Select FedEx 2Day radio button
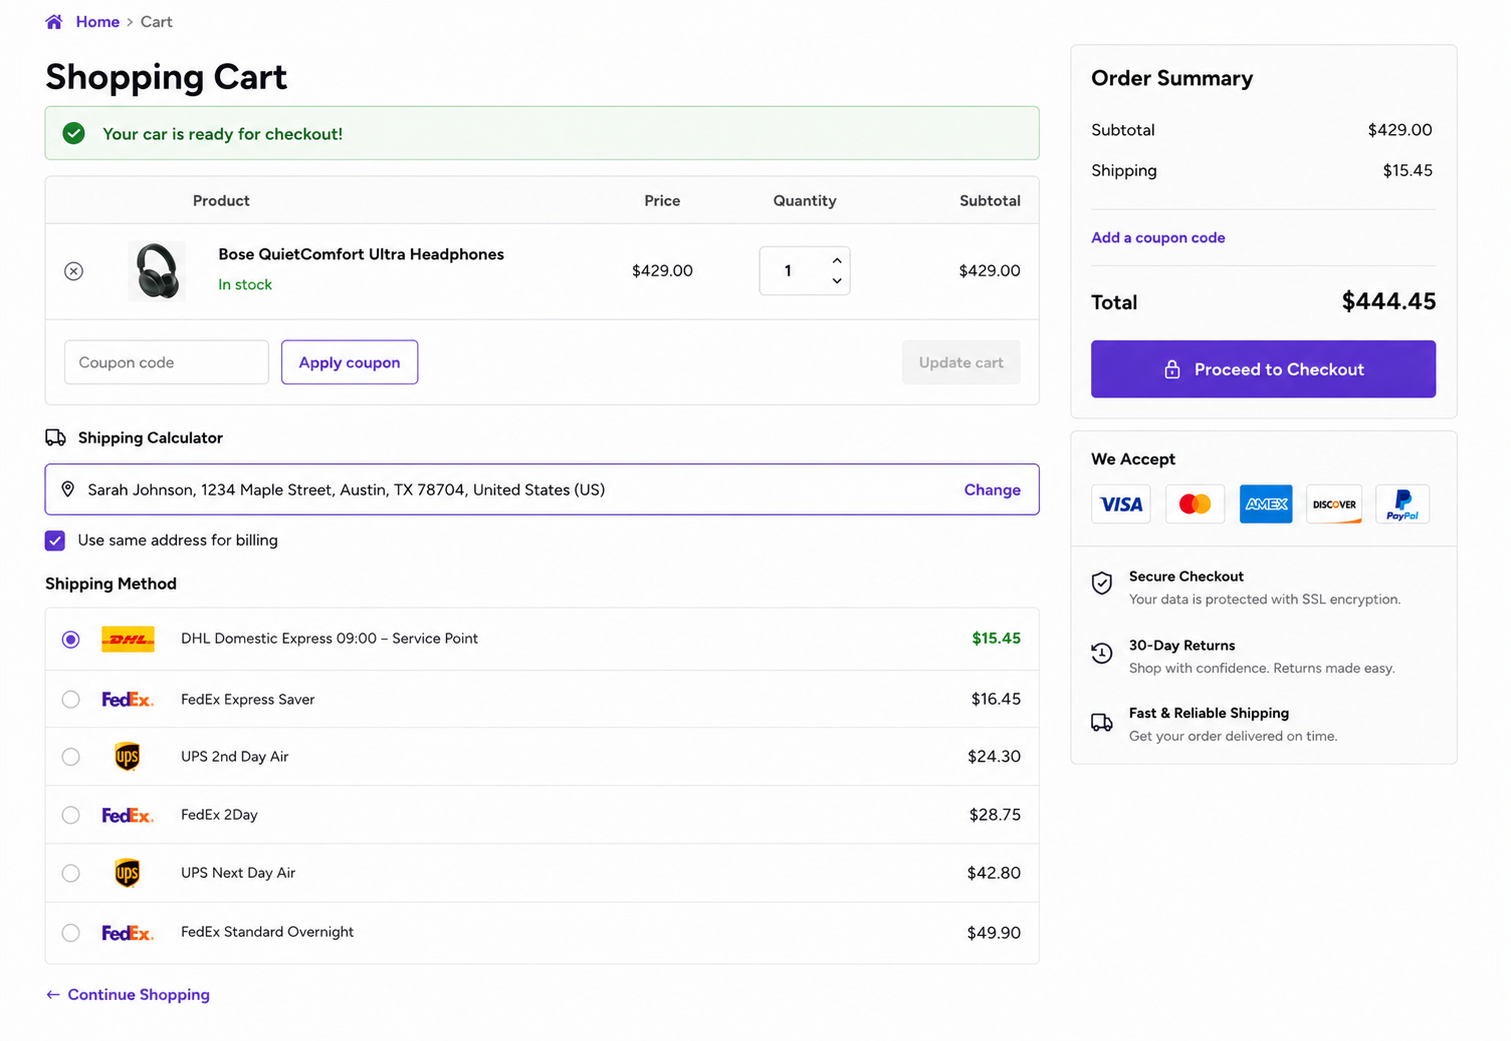This screenshot has height=1041, width=1511. [71, 815]
